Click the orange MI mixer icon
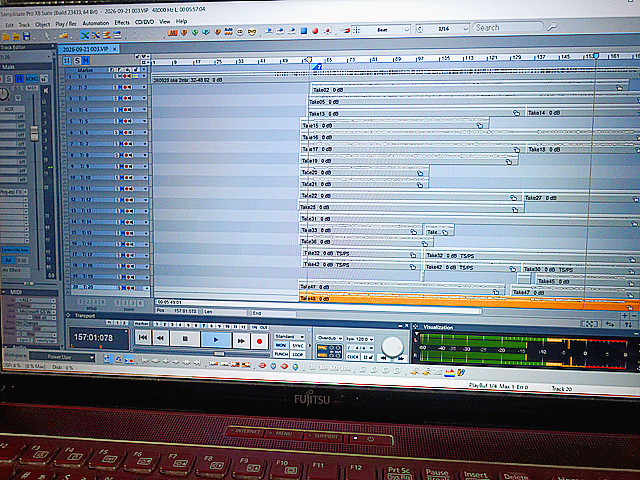The height and width of the screenshot is (480, 640). [173, 33]
